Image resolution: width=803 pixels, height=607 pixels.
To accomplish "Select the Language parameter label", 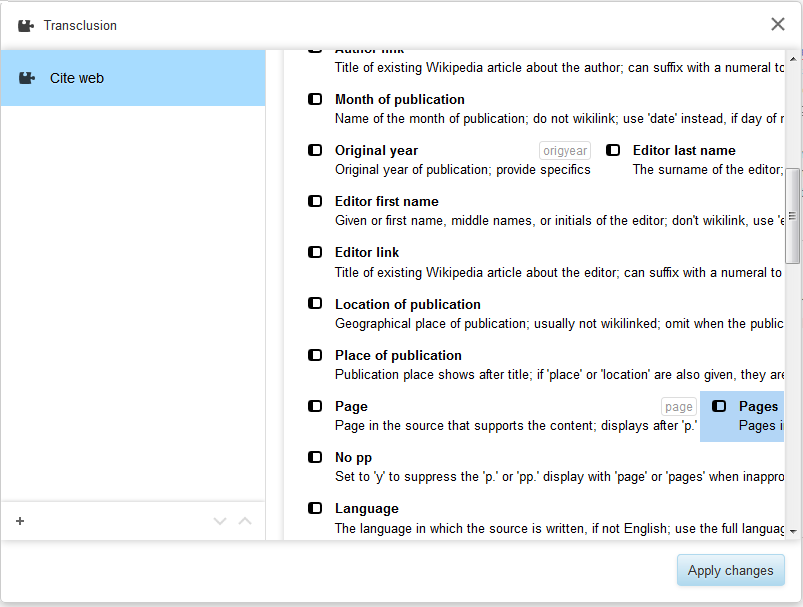I will (x=367, y=509).
